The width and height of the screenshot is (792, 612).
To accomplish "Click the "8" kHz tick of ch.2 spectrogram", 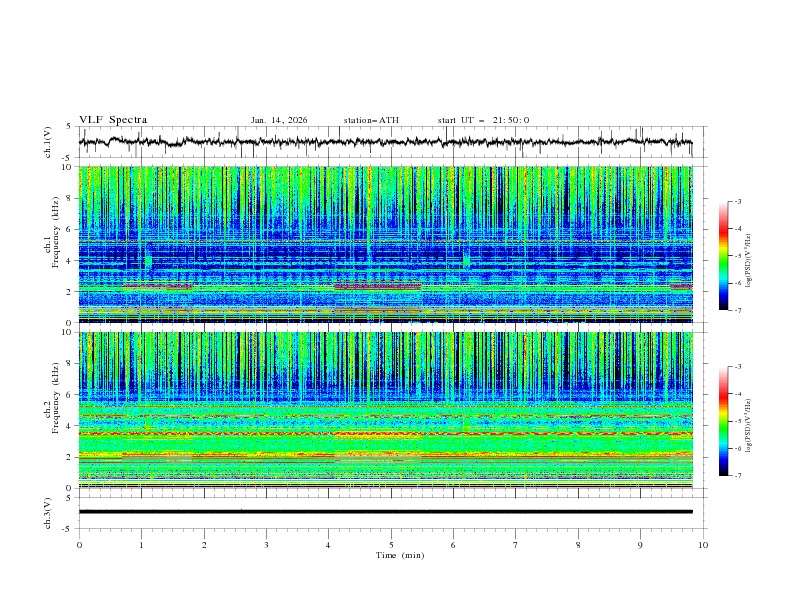I will (69, 364).
